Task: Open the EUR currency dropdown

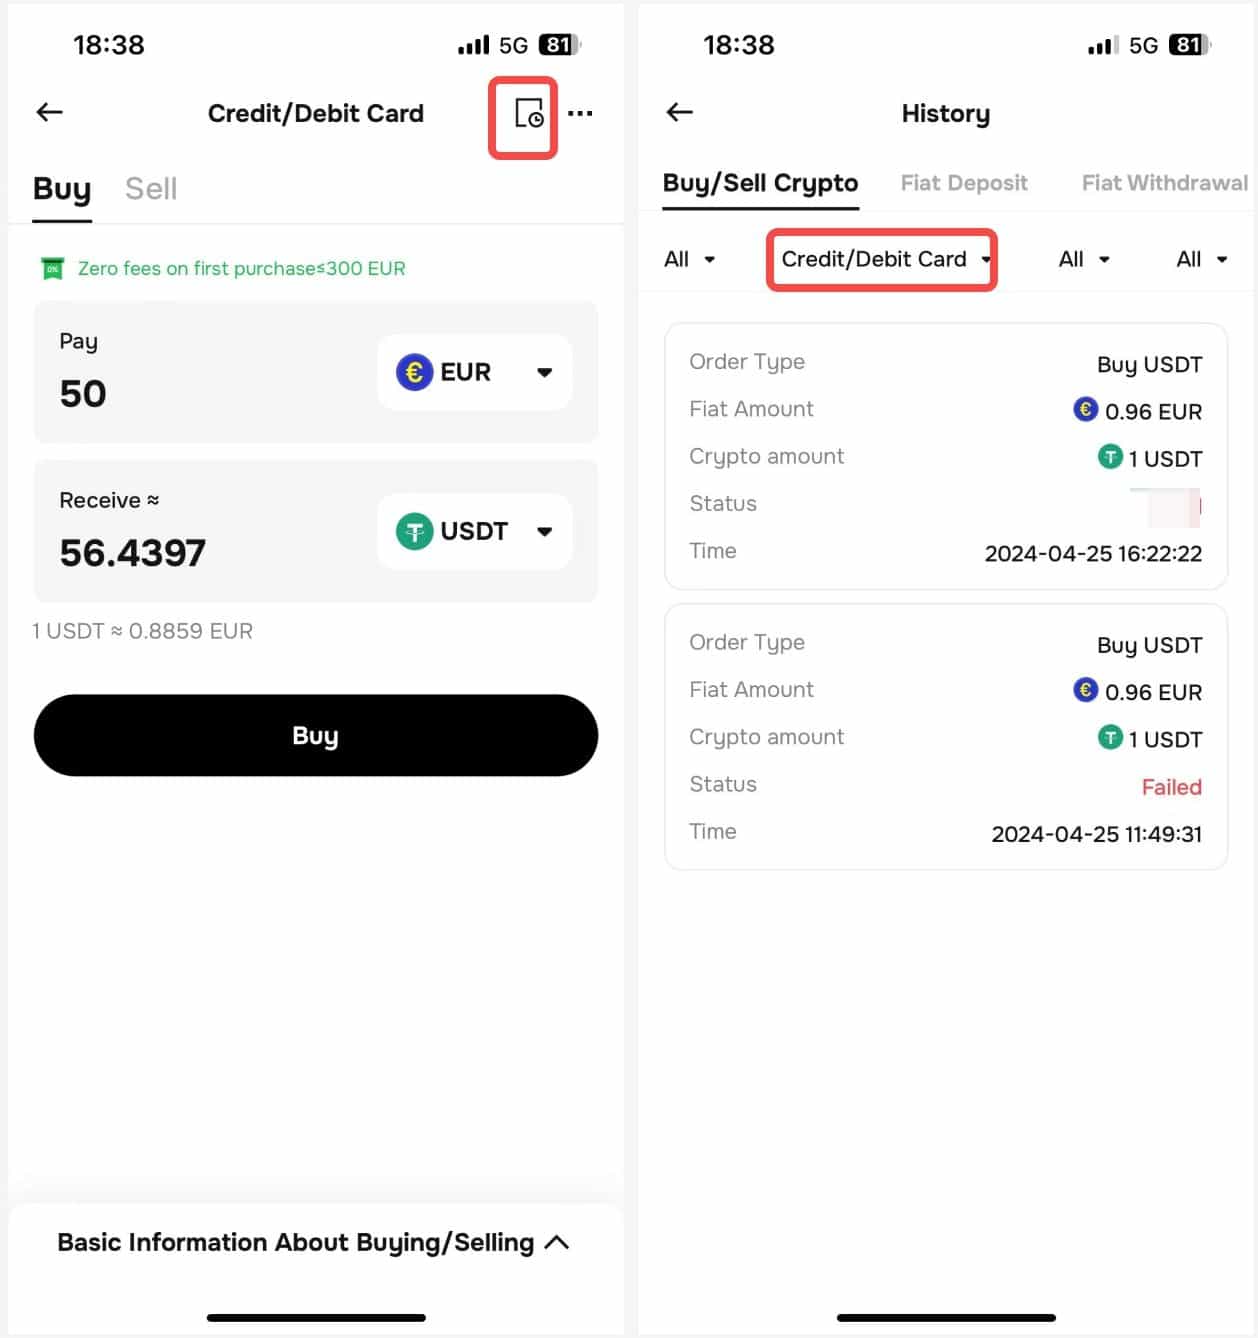Action: point(475,372)
